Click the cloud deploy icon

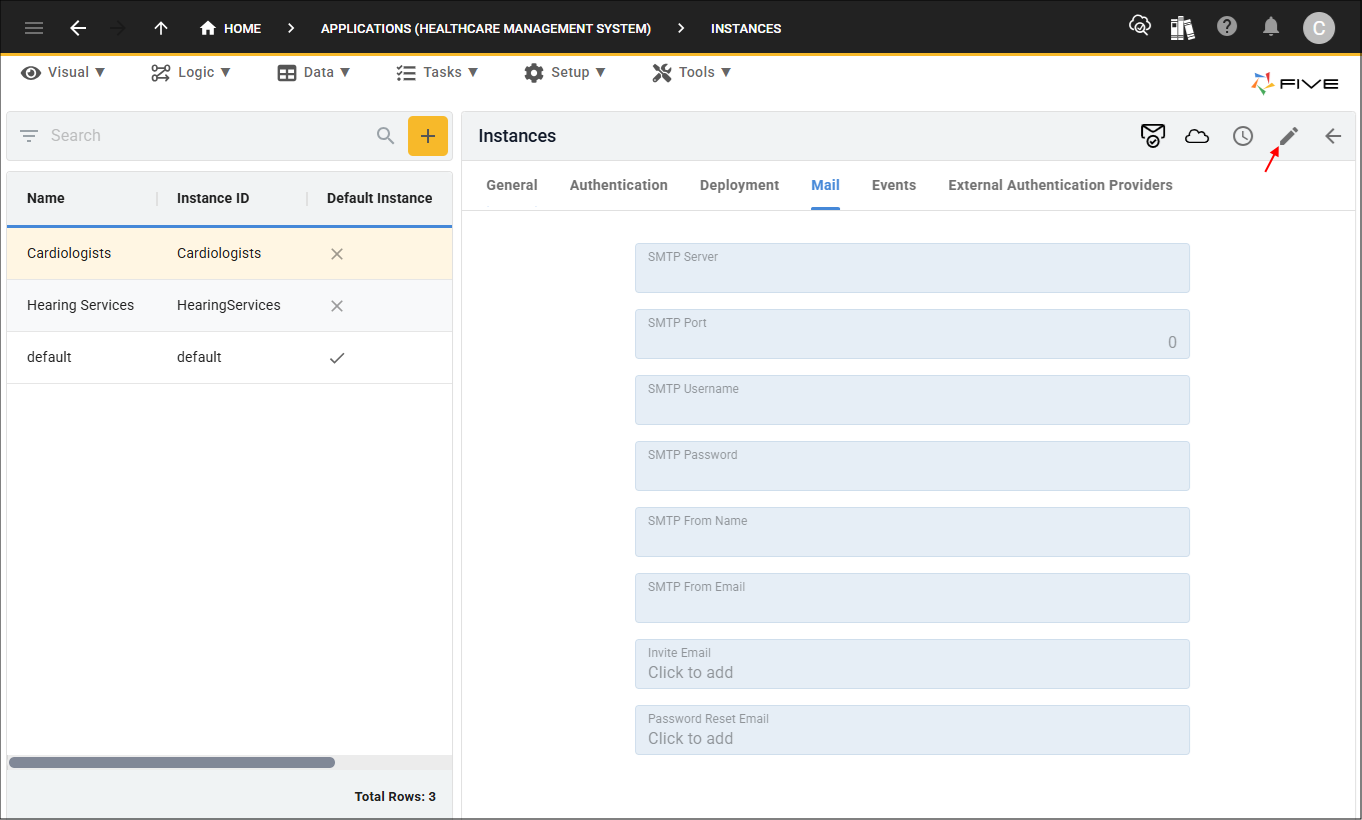[1197, 136]
